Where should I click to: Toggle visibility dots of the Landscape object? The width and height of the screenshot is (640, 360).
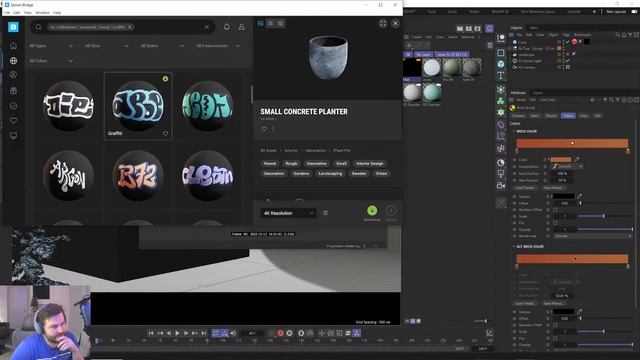coord(564,55)
